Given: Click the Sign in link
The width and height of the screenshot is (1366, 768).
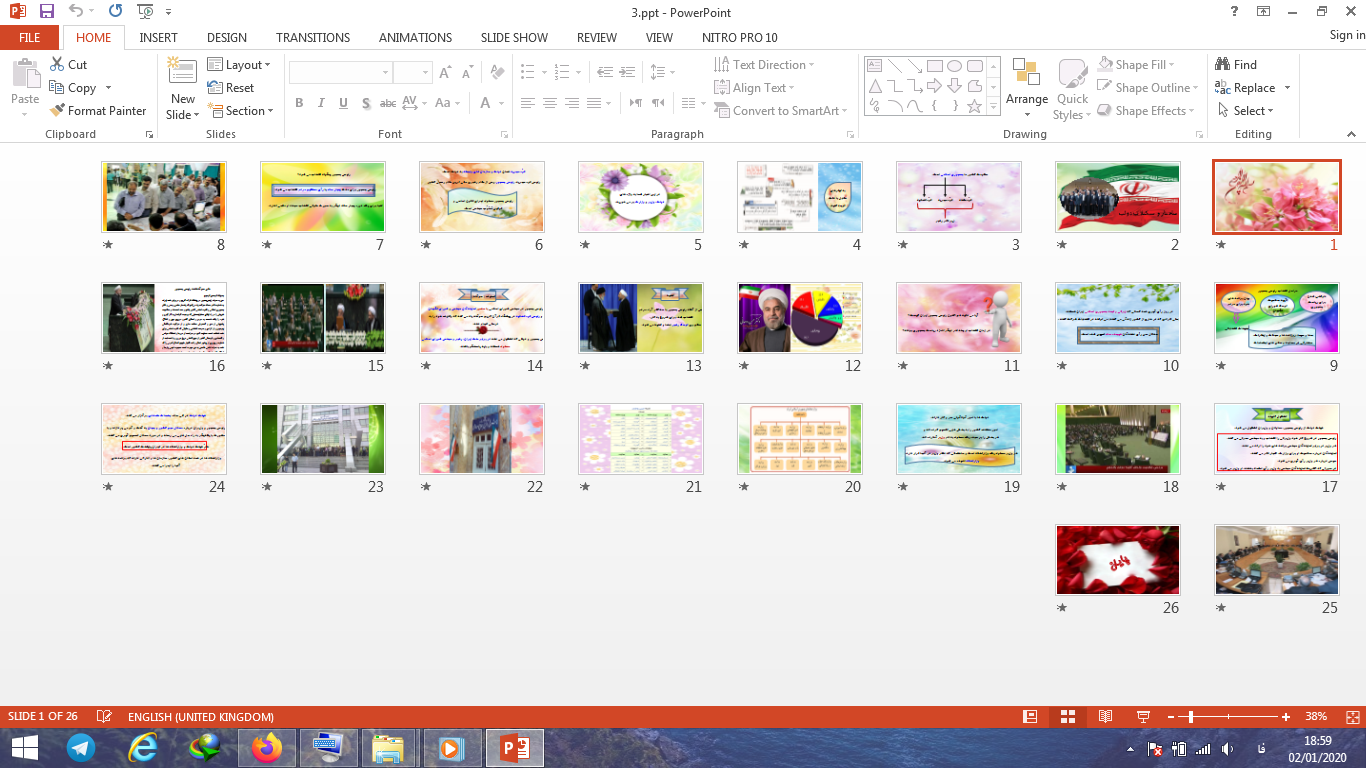Looking at the screenshot, I should coord(1346,35).
